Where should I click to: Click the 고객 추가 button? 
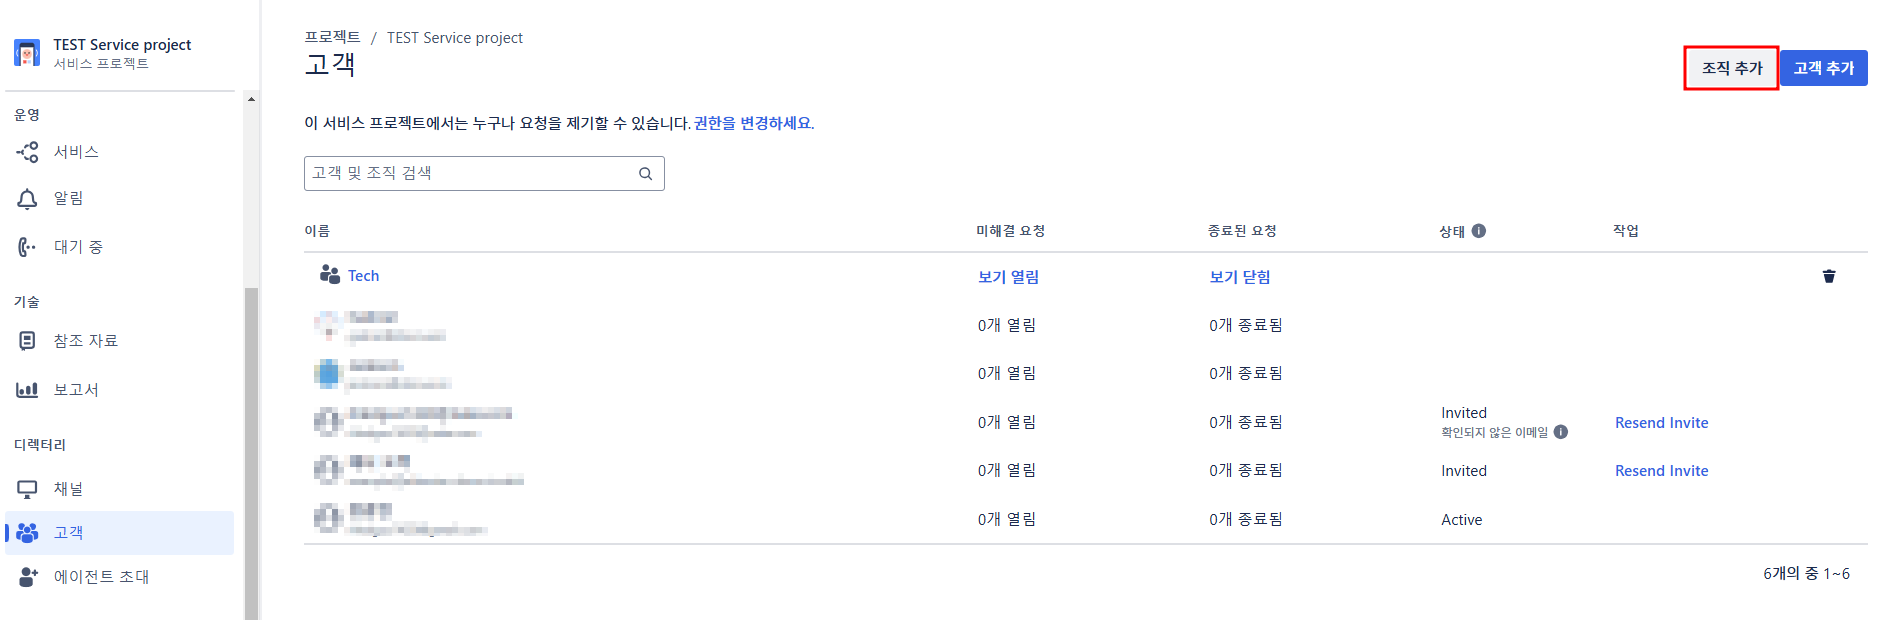coord(1823,68)
